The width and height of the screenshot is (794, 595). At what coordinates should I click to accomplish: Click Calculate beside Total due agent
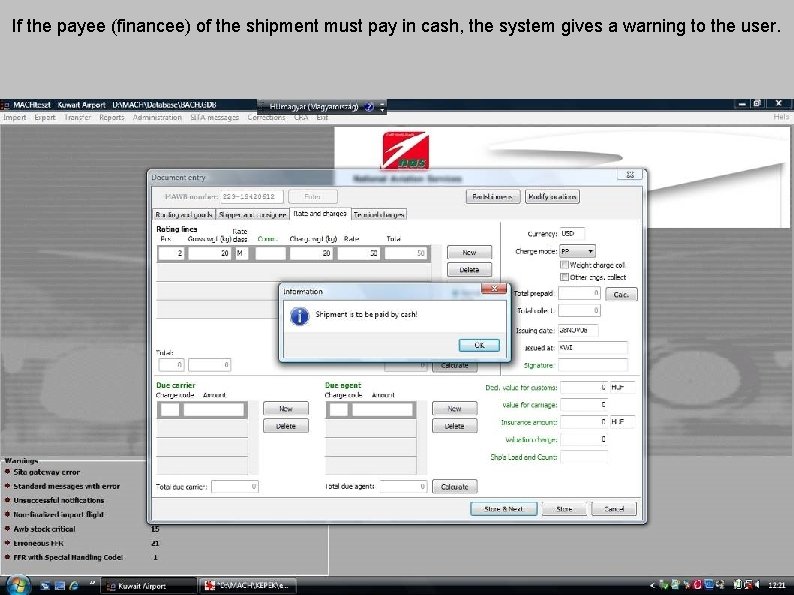pos(454,487)
